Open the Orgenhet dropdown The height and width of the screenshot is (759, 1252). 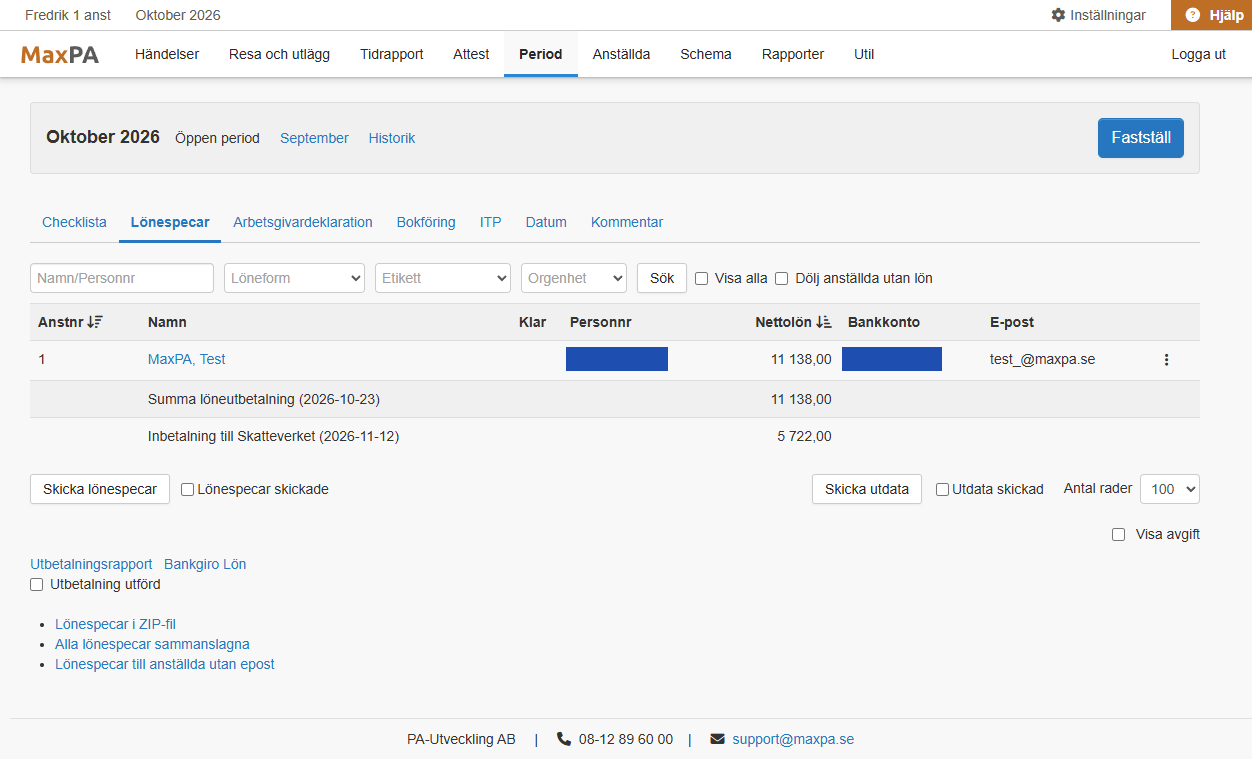(x=574, y=278)
